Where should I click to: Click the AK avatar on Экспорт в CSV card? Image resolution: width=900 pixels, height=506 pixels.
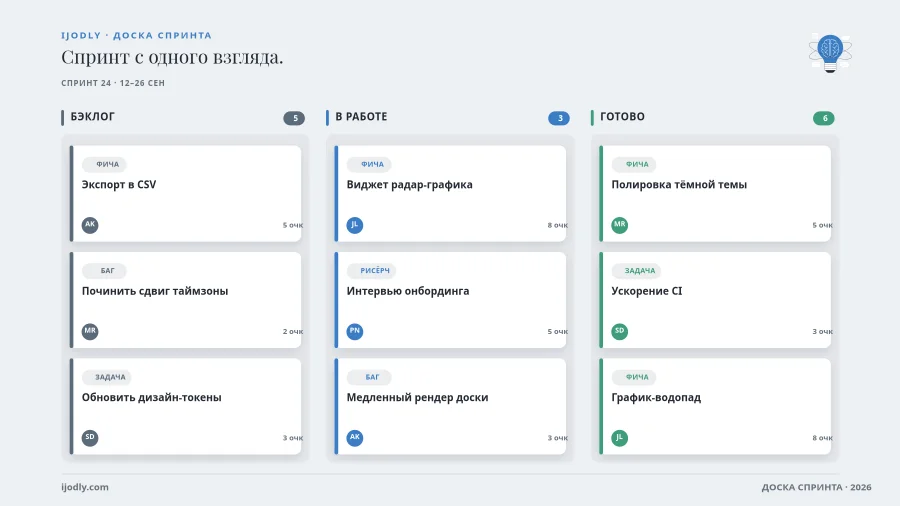90,225
